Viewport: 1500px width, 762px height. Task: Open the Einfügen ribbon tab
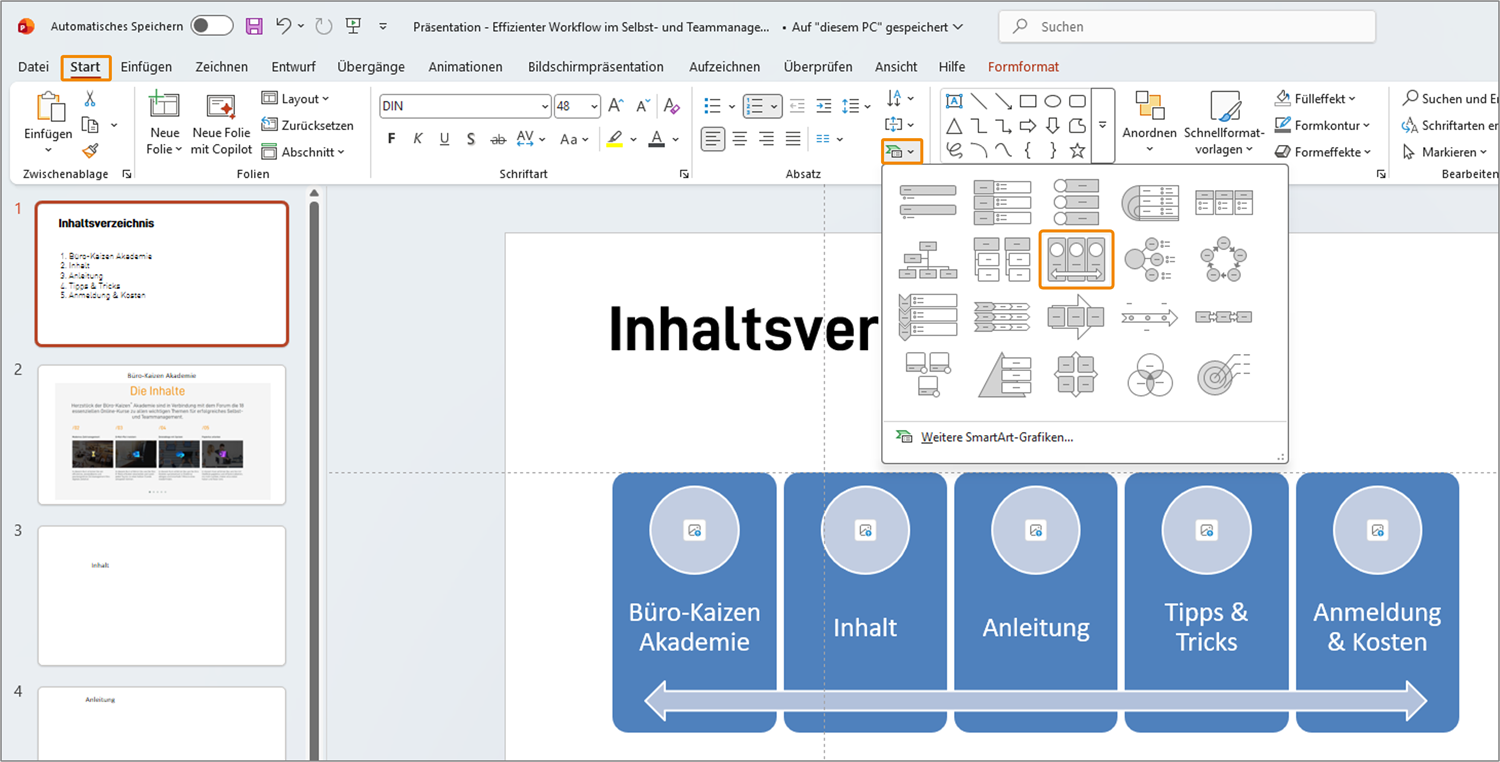click(146, 67)
